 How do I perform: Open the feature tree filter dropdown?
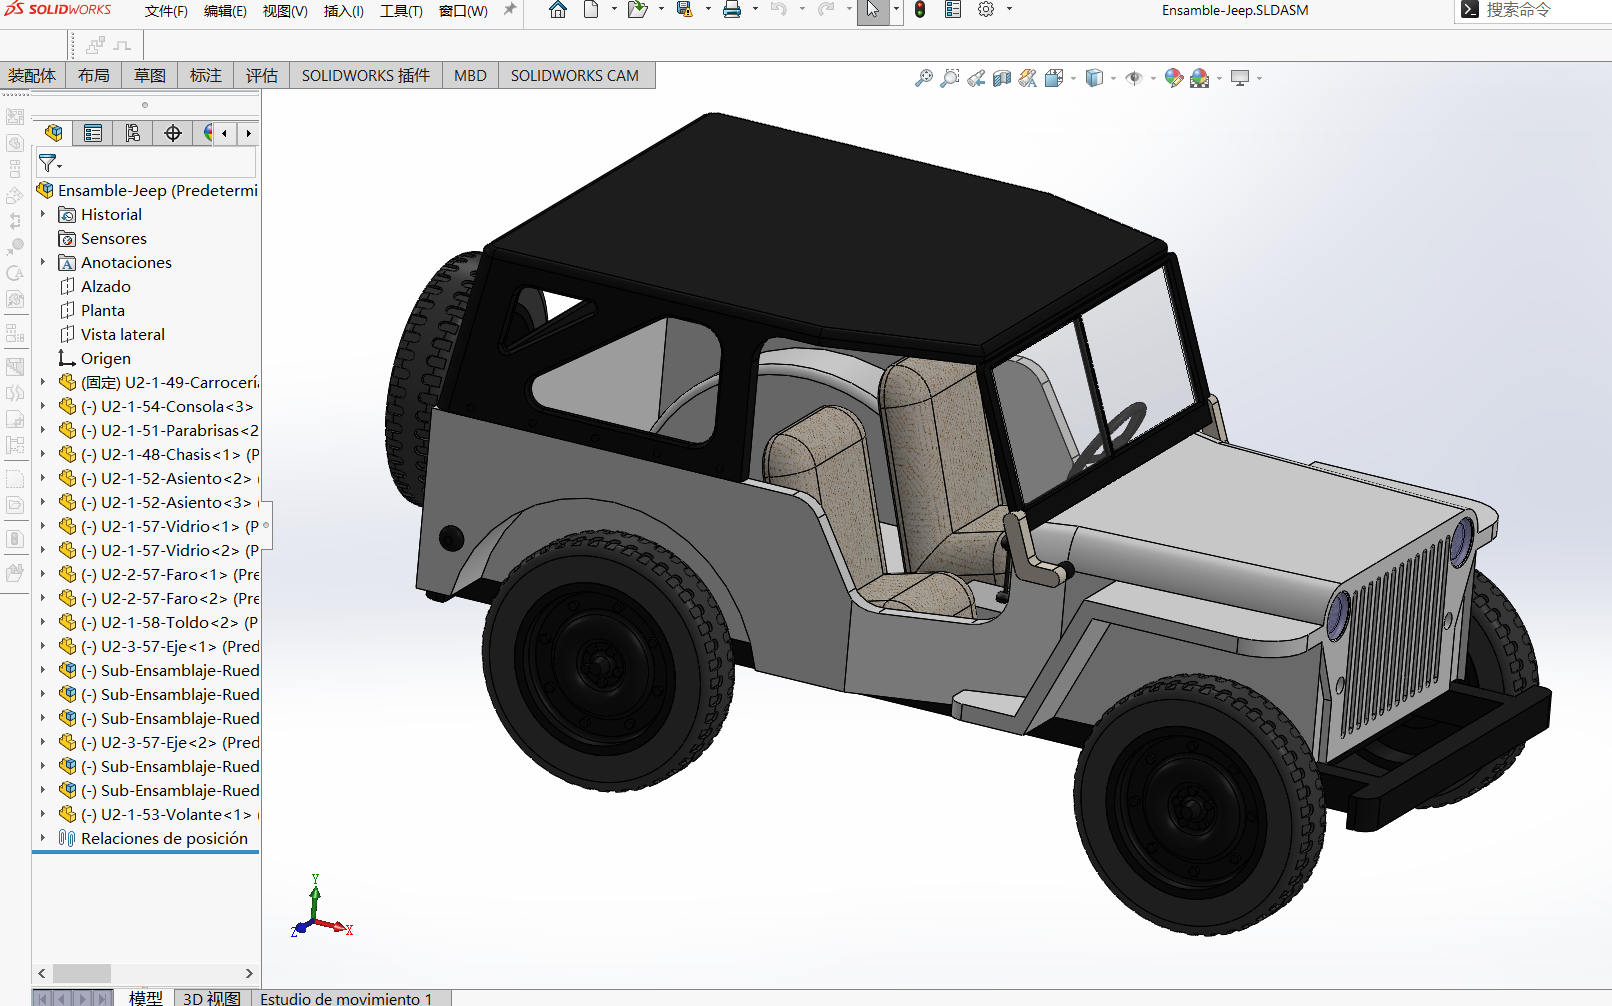[49, 163]
